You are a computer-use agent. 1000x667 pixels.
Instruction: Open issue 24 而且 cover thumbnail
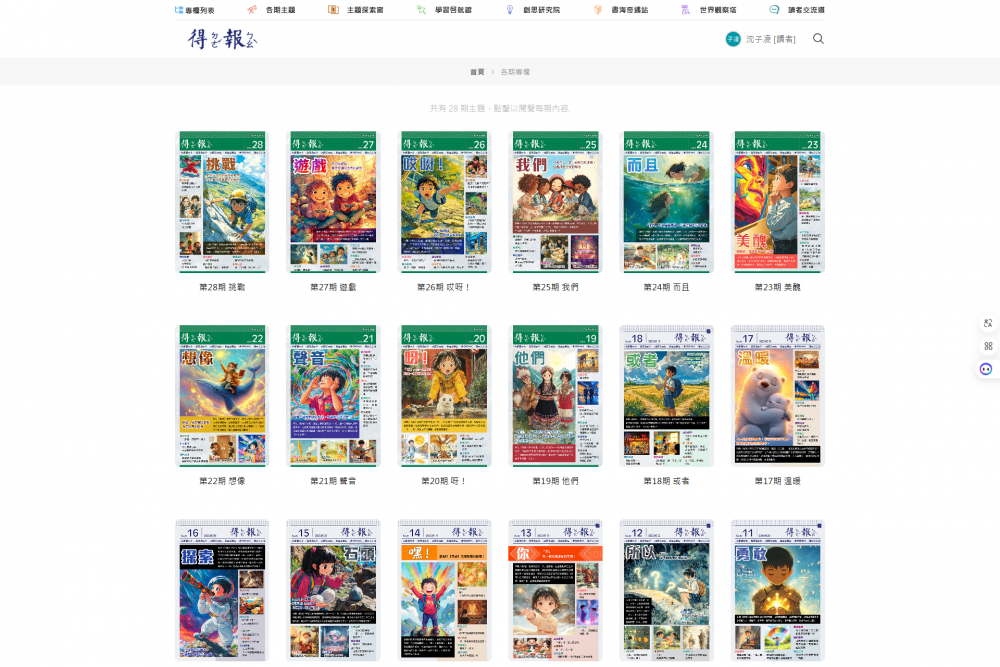[667, 202]
